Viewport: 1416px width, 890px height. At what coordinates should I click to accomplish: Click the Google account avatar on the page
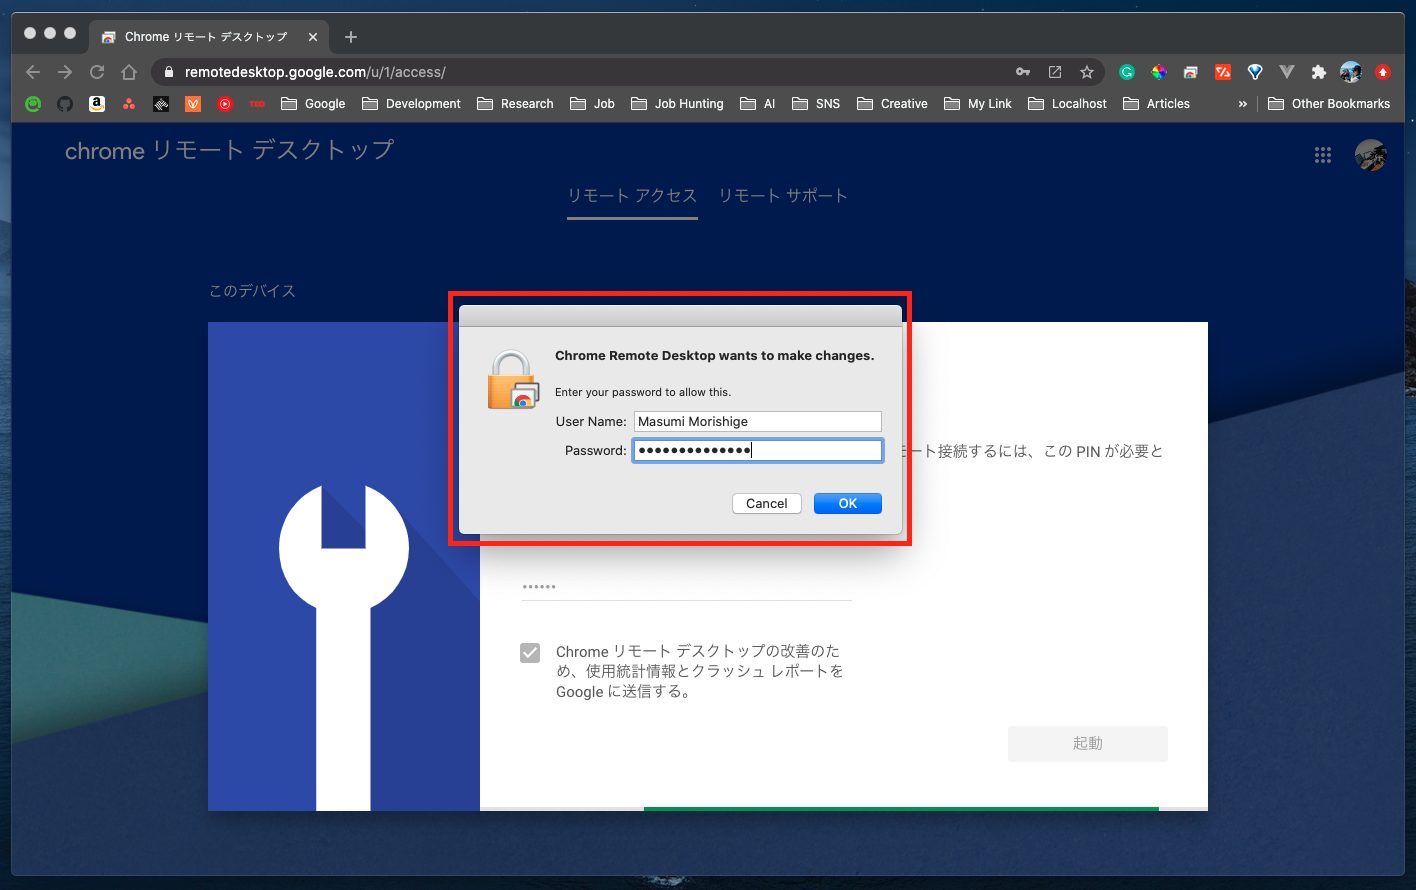pos(1370,155)
